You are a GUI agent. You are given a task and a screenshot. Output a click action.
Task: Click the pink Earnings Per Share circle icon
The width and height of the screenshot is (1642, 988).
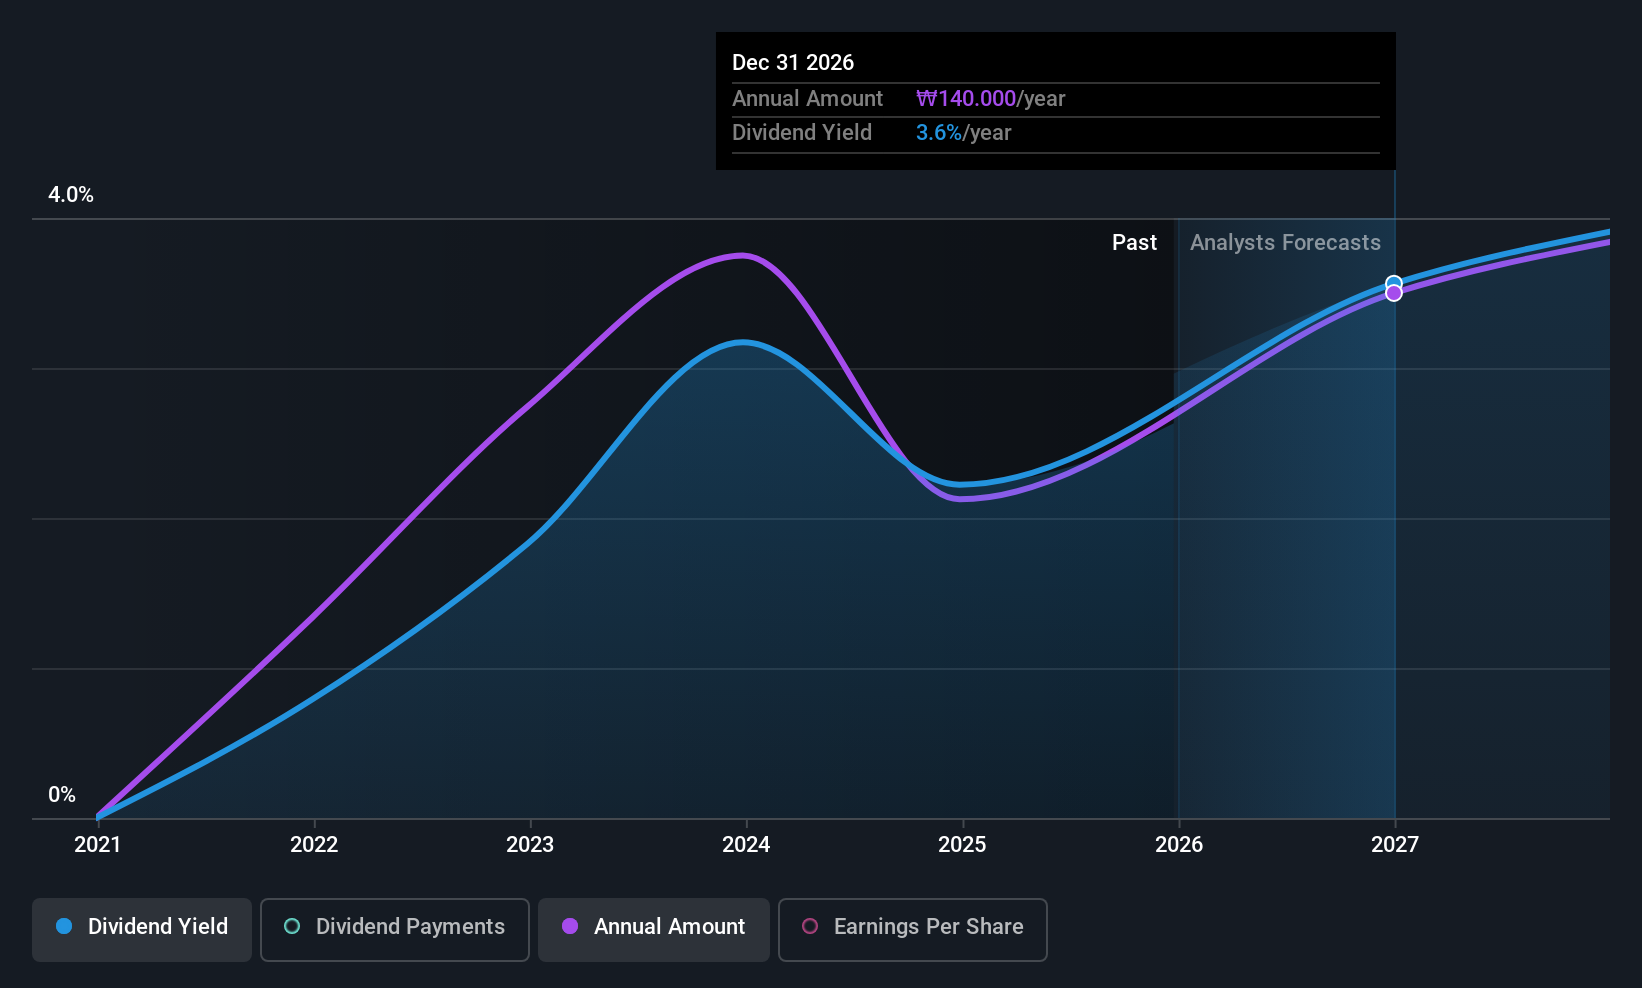810,926
